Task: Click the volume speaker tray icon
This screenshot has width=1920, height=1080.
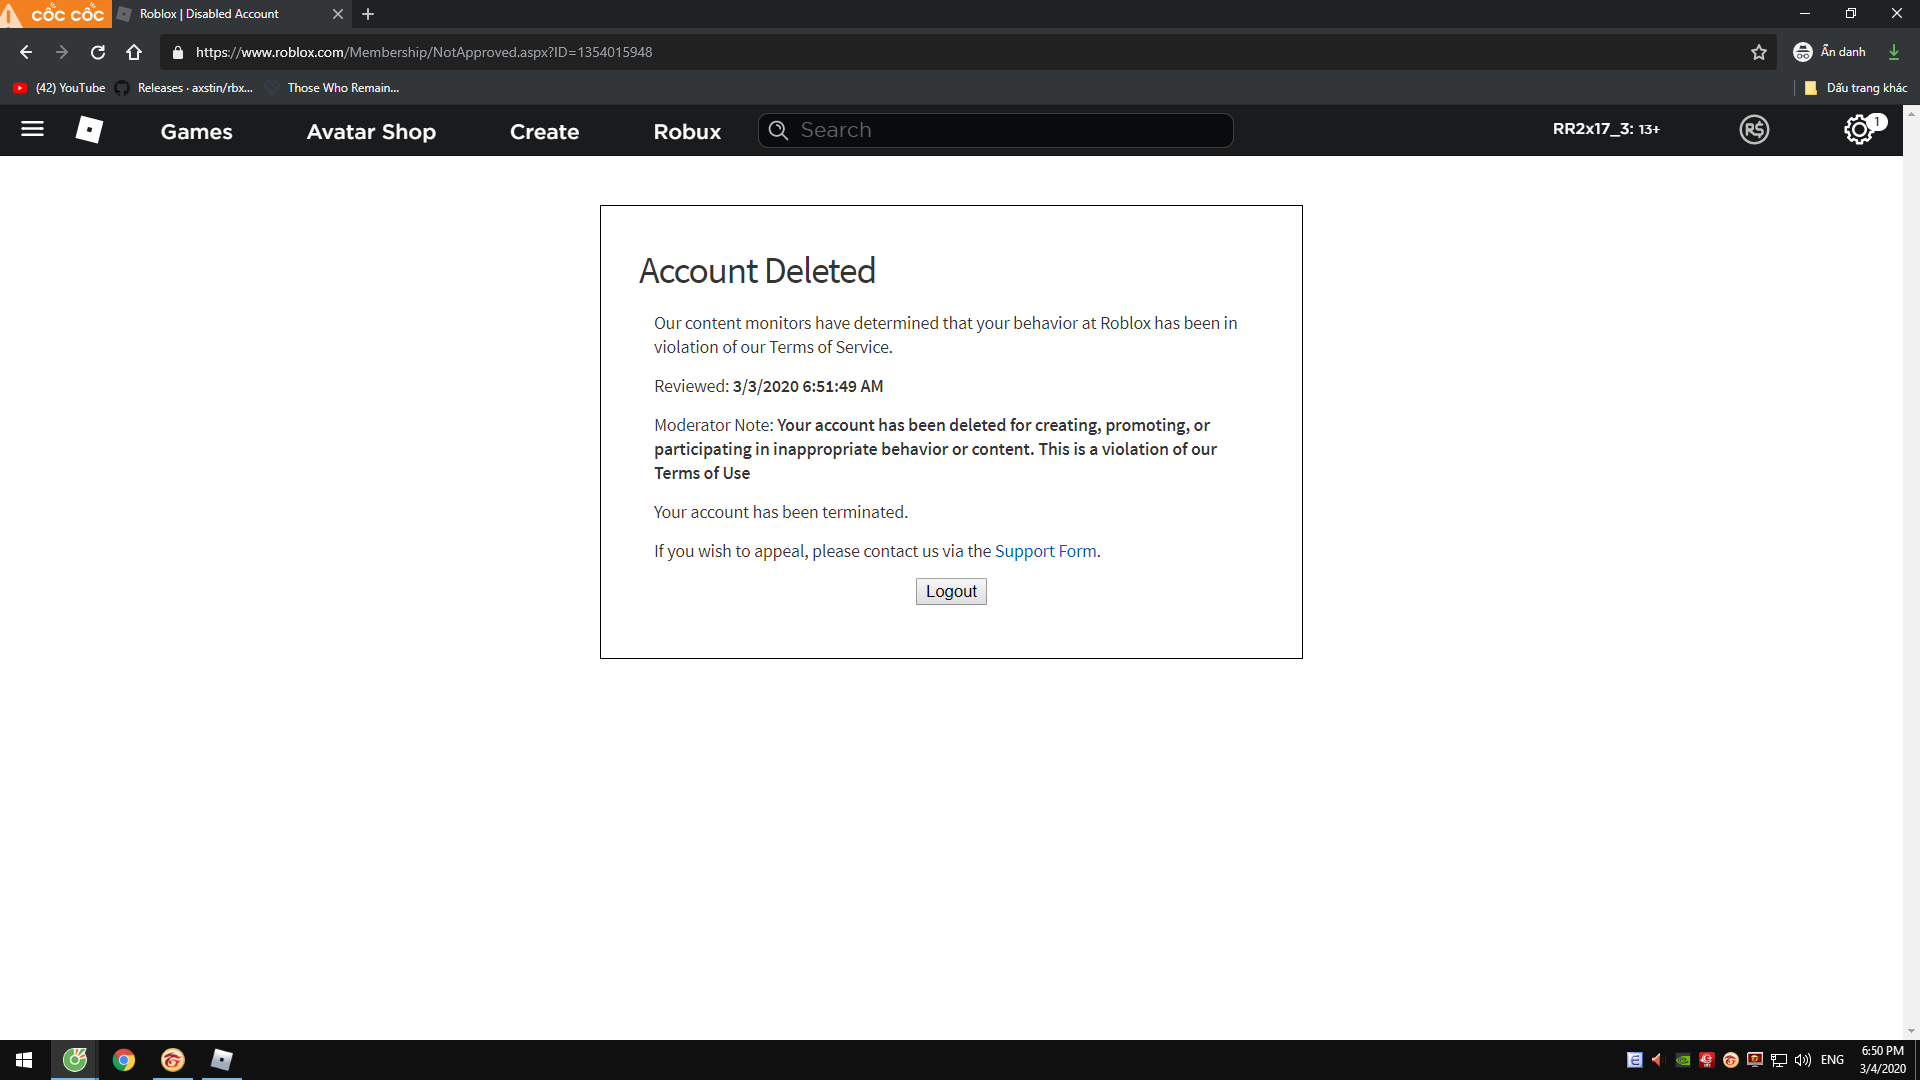Action: (1803, 1060)
